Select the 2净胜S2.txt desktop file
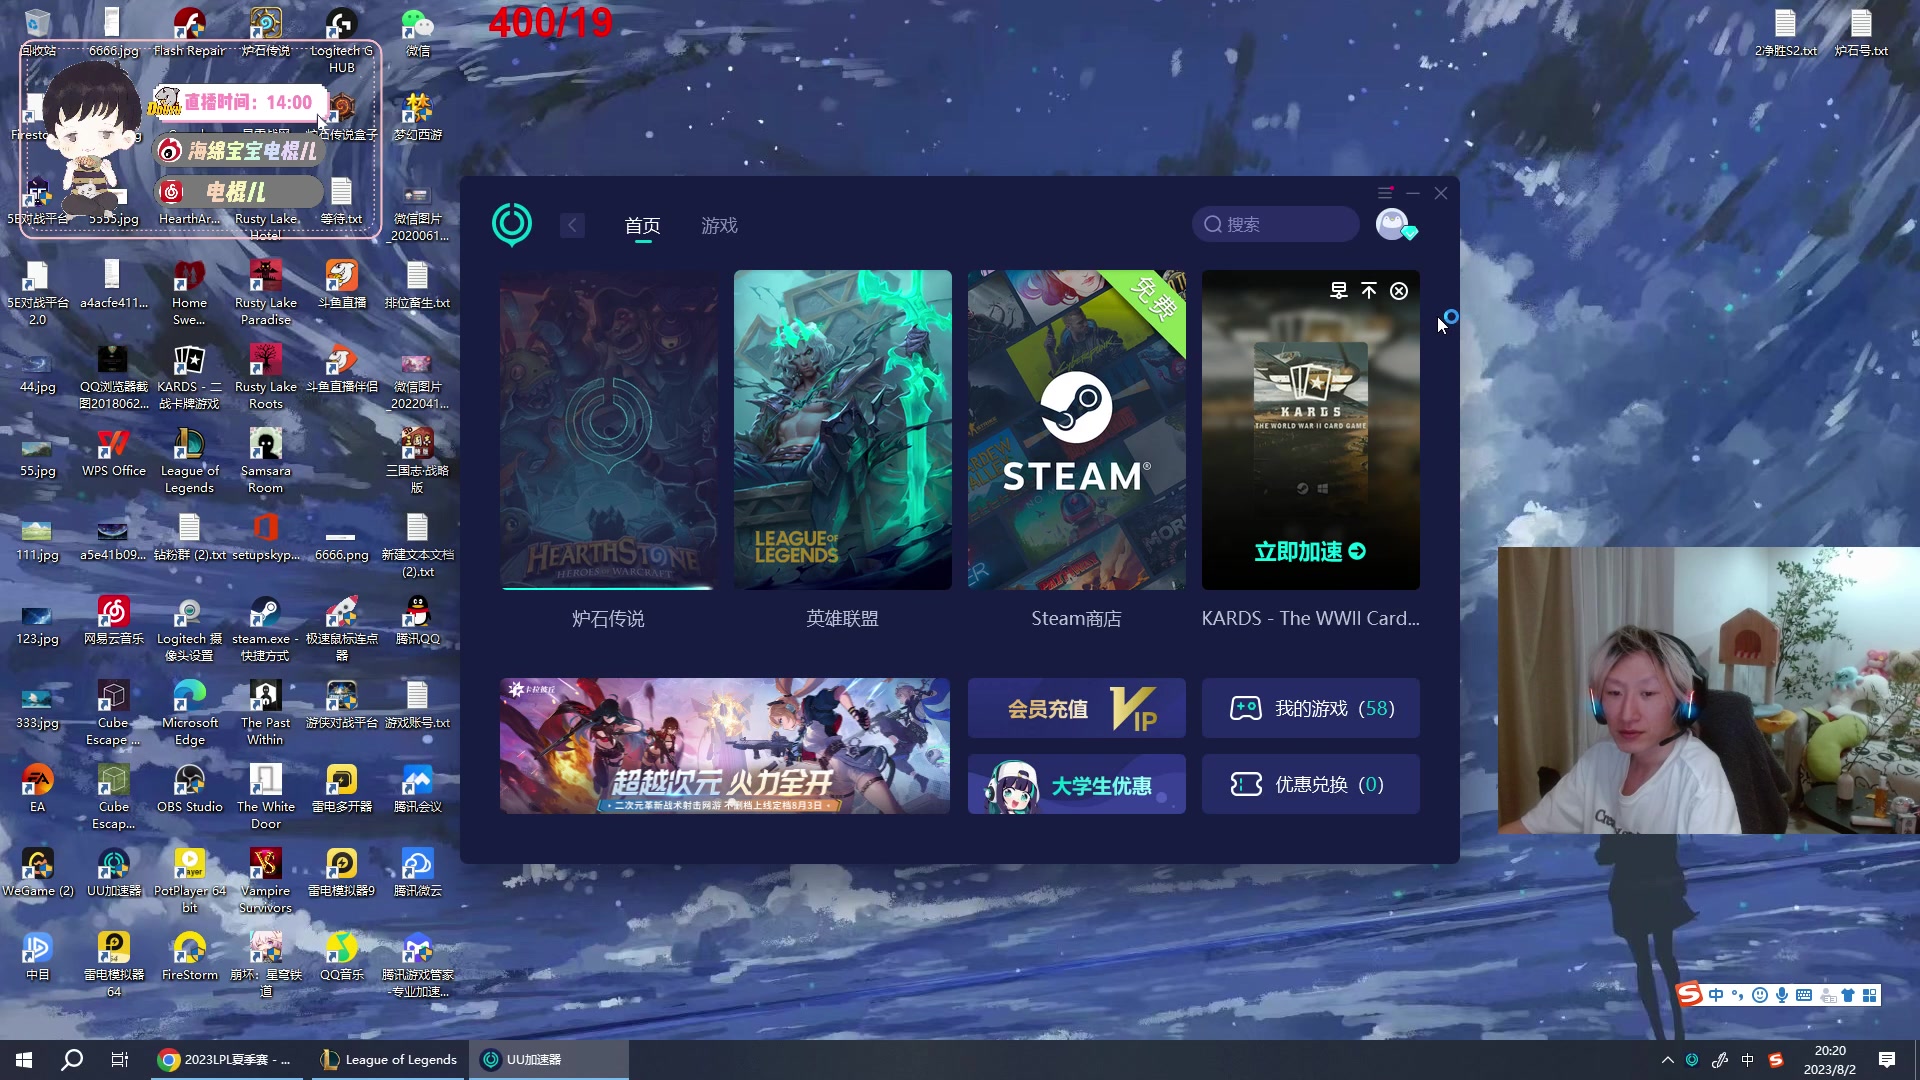1920x1080 pixels. [x=1786, y=32]
